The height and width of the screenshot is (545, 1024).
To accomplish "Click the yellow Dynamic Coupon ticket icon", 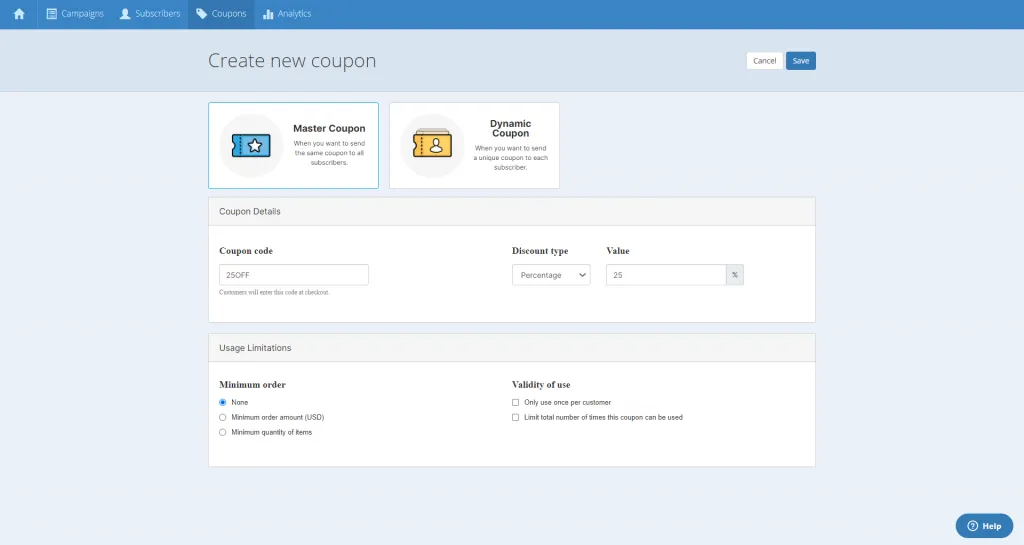I will (x=432, y=145).
